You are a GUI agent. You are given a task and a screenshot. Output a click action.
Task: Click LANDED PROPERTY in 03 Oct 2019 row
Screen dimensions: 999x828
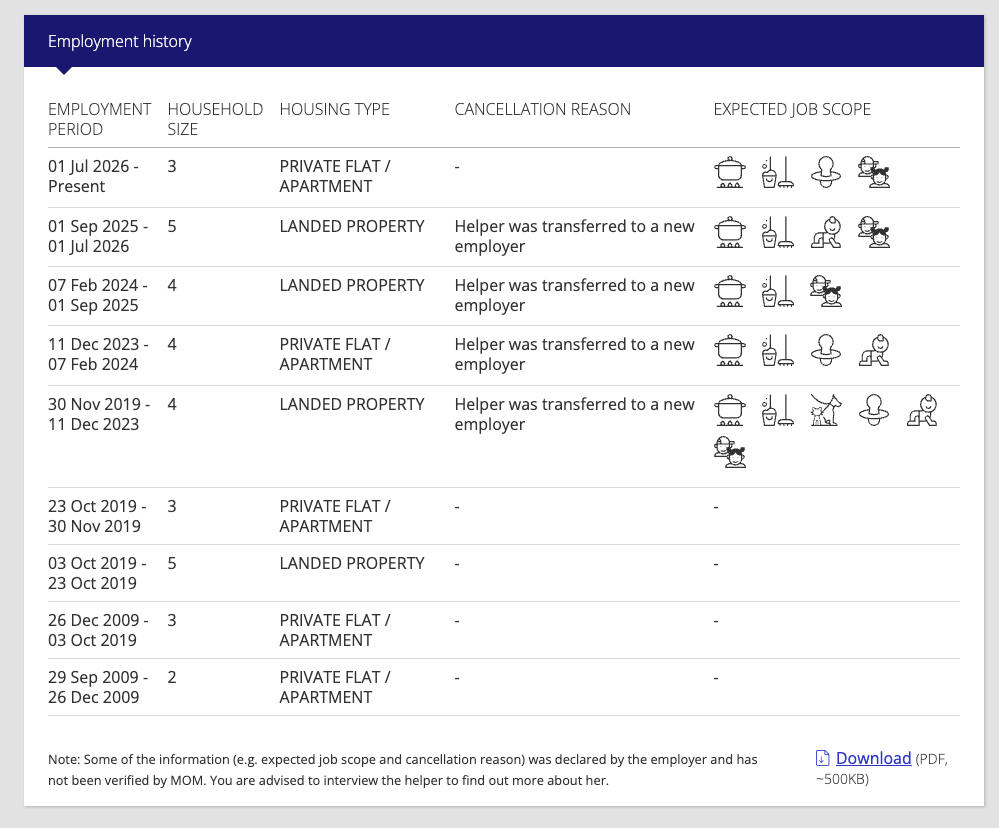pos(352,564)
